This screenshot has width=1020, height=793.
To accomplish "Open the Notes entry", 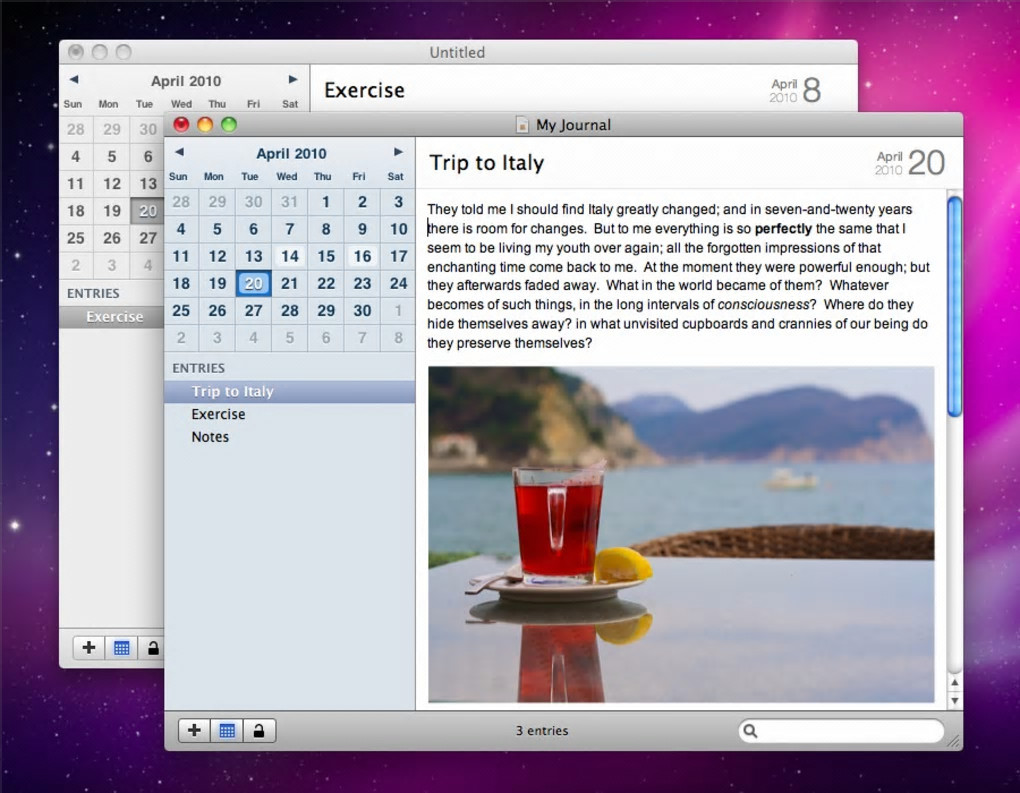I will click(x=289, y=437).
